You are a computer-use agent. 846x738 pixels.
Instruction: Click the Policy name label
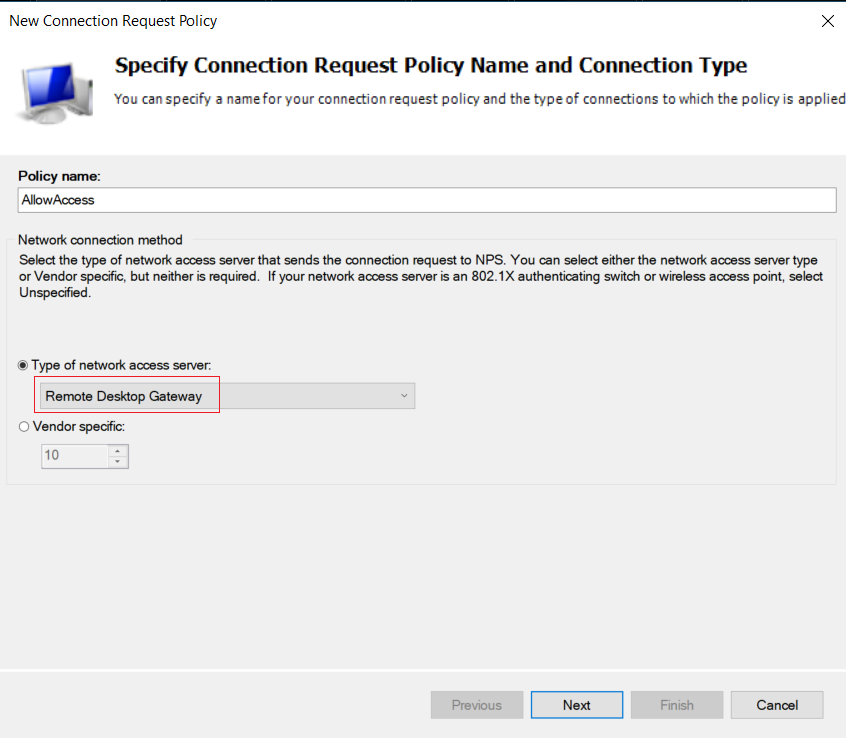(x=59, y=176)
